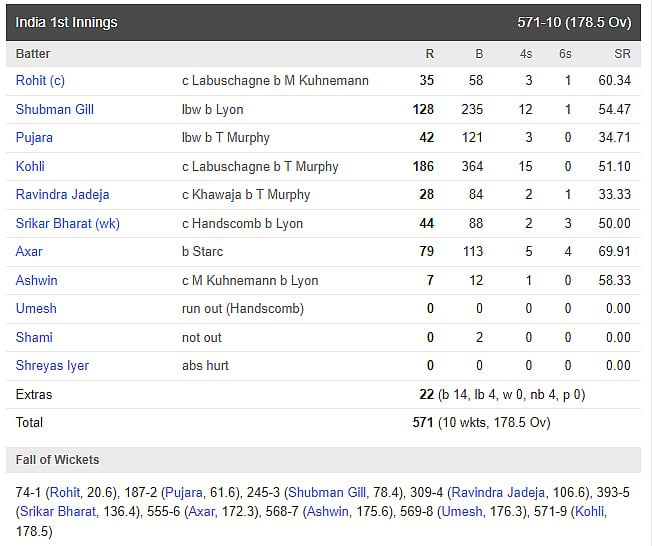Click the SR column header

(x=621, y=53)
